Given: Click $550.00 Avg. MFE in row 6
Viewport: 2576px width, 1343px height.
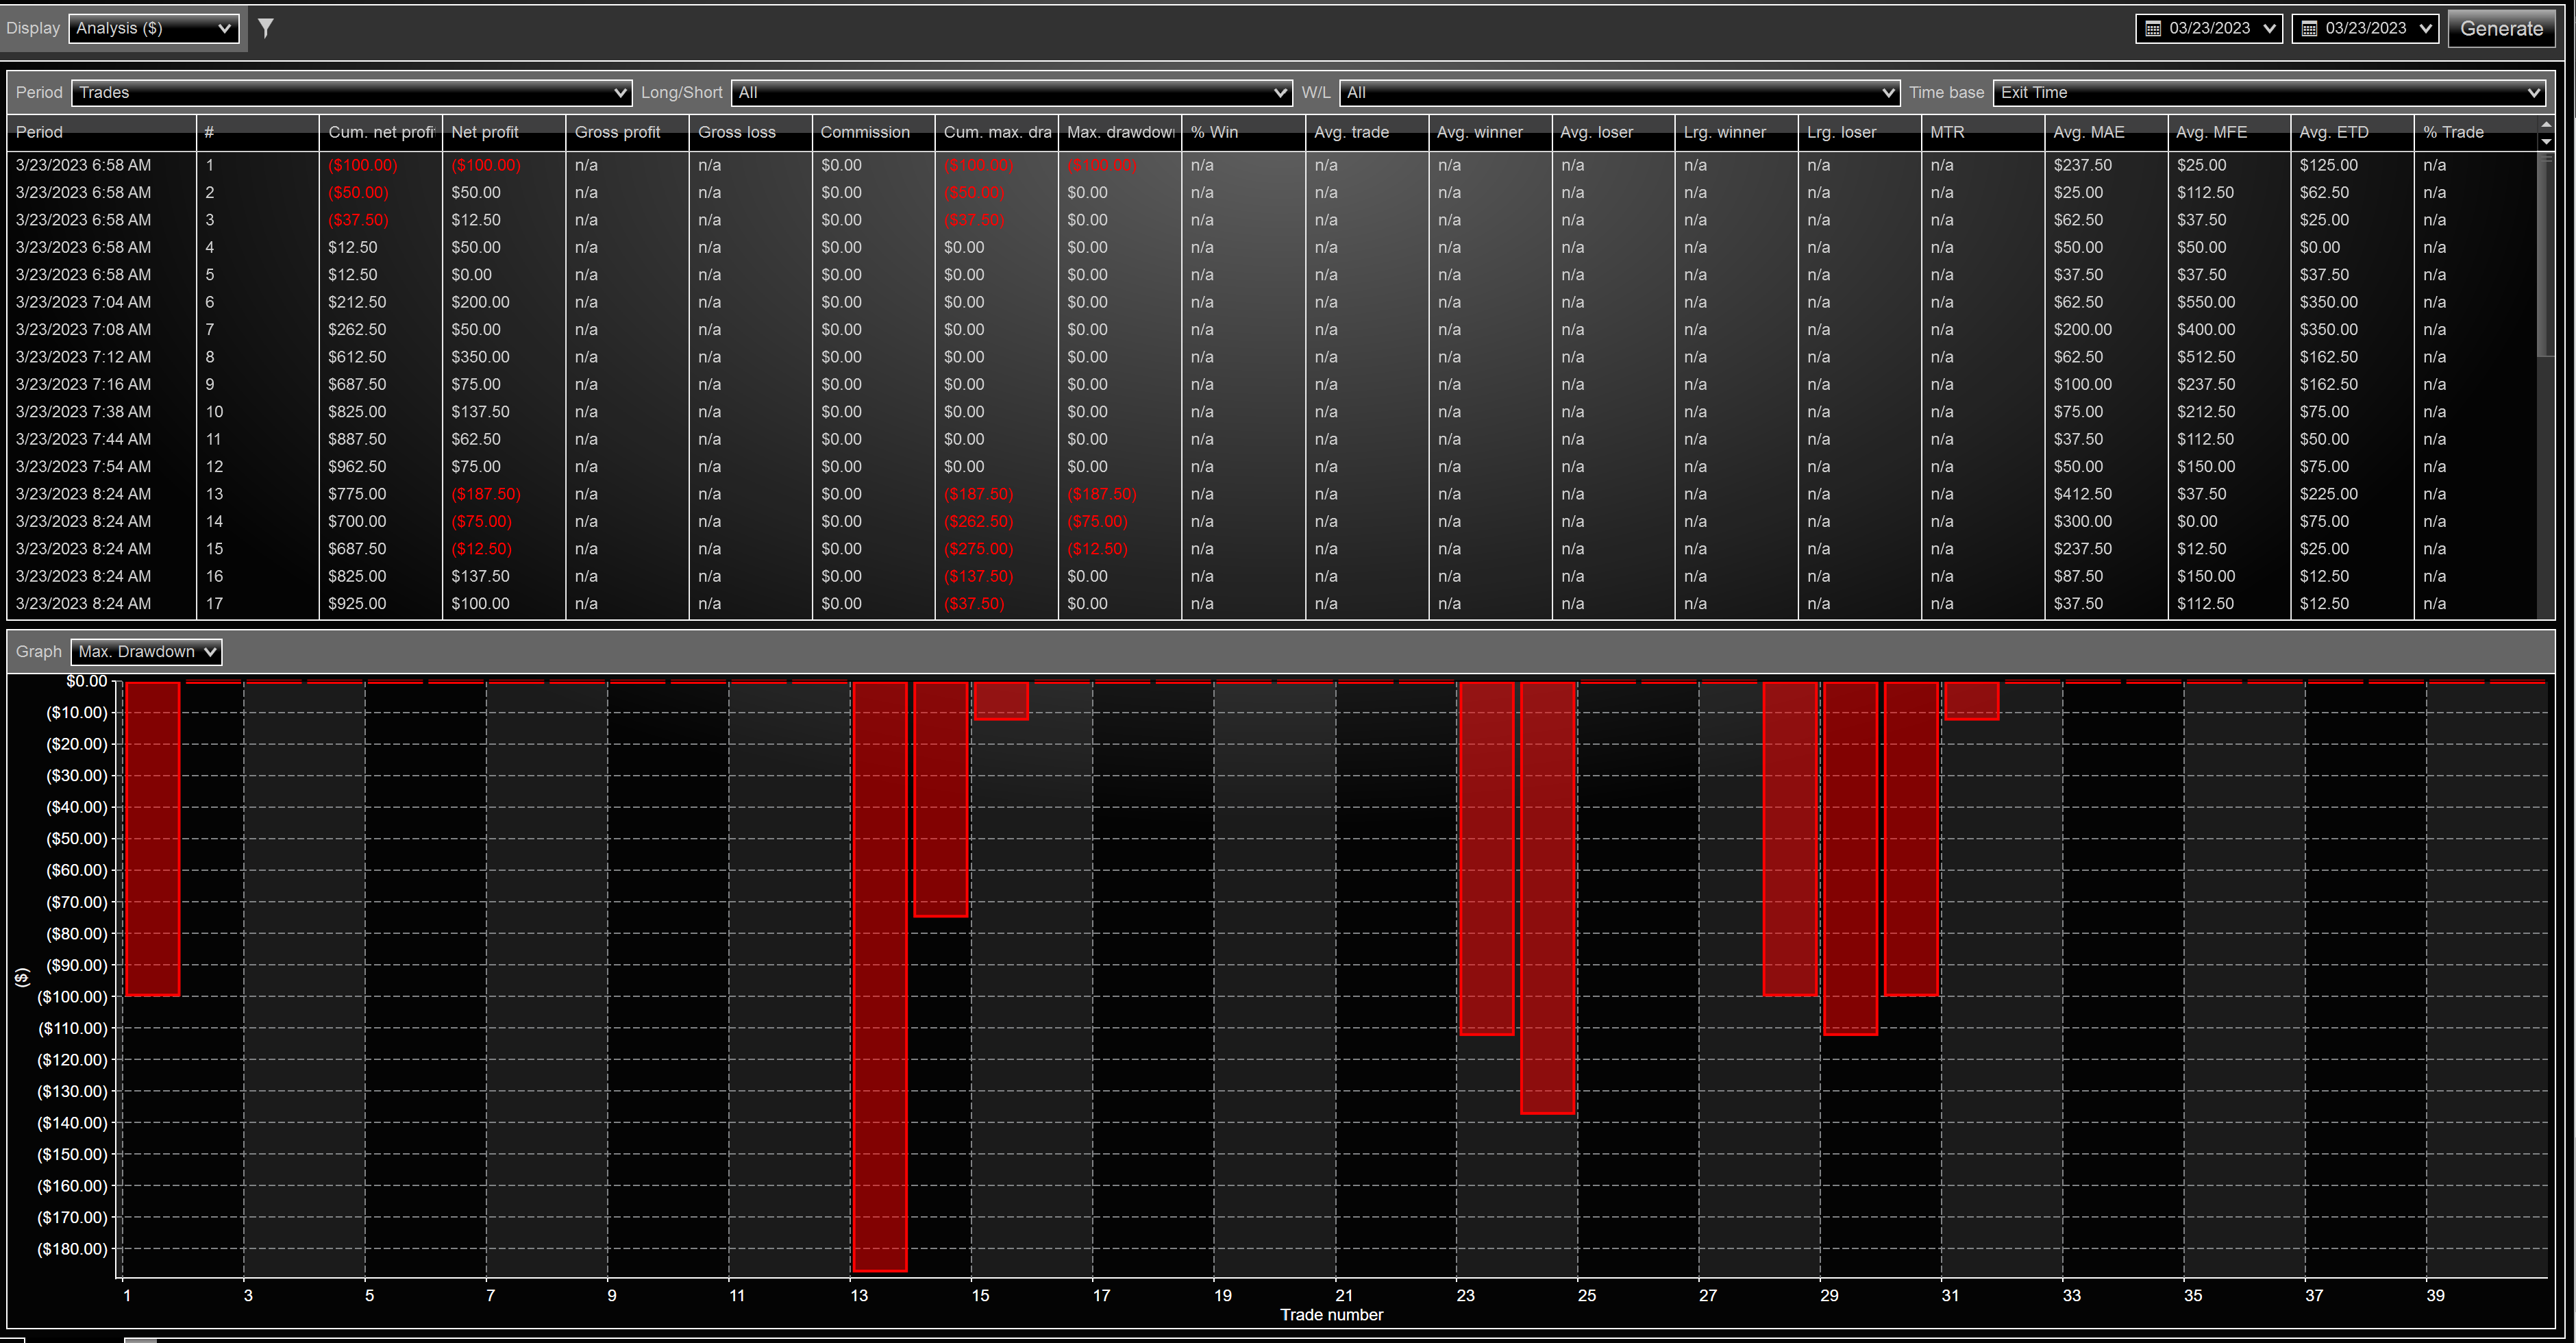Looking at the screenshot, I should click(2206, 302).
